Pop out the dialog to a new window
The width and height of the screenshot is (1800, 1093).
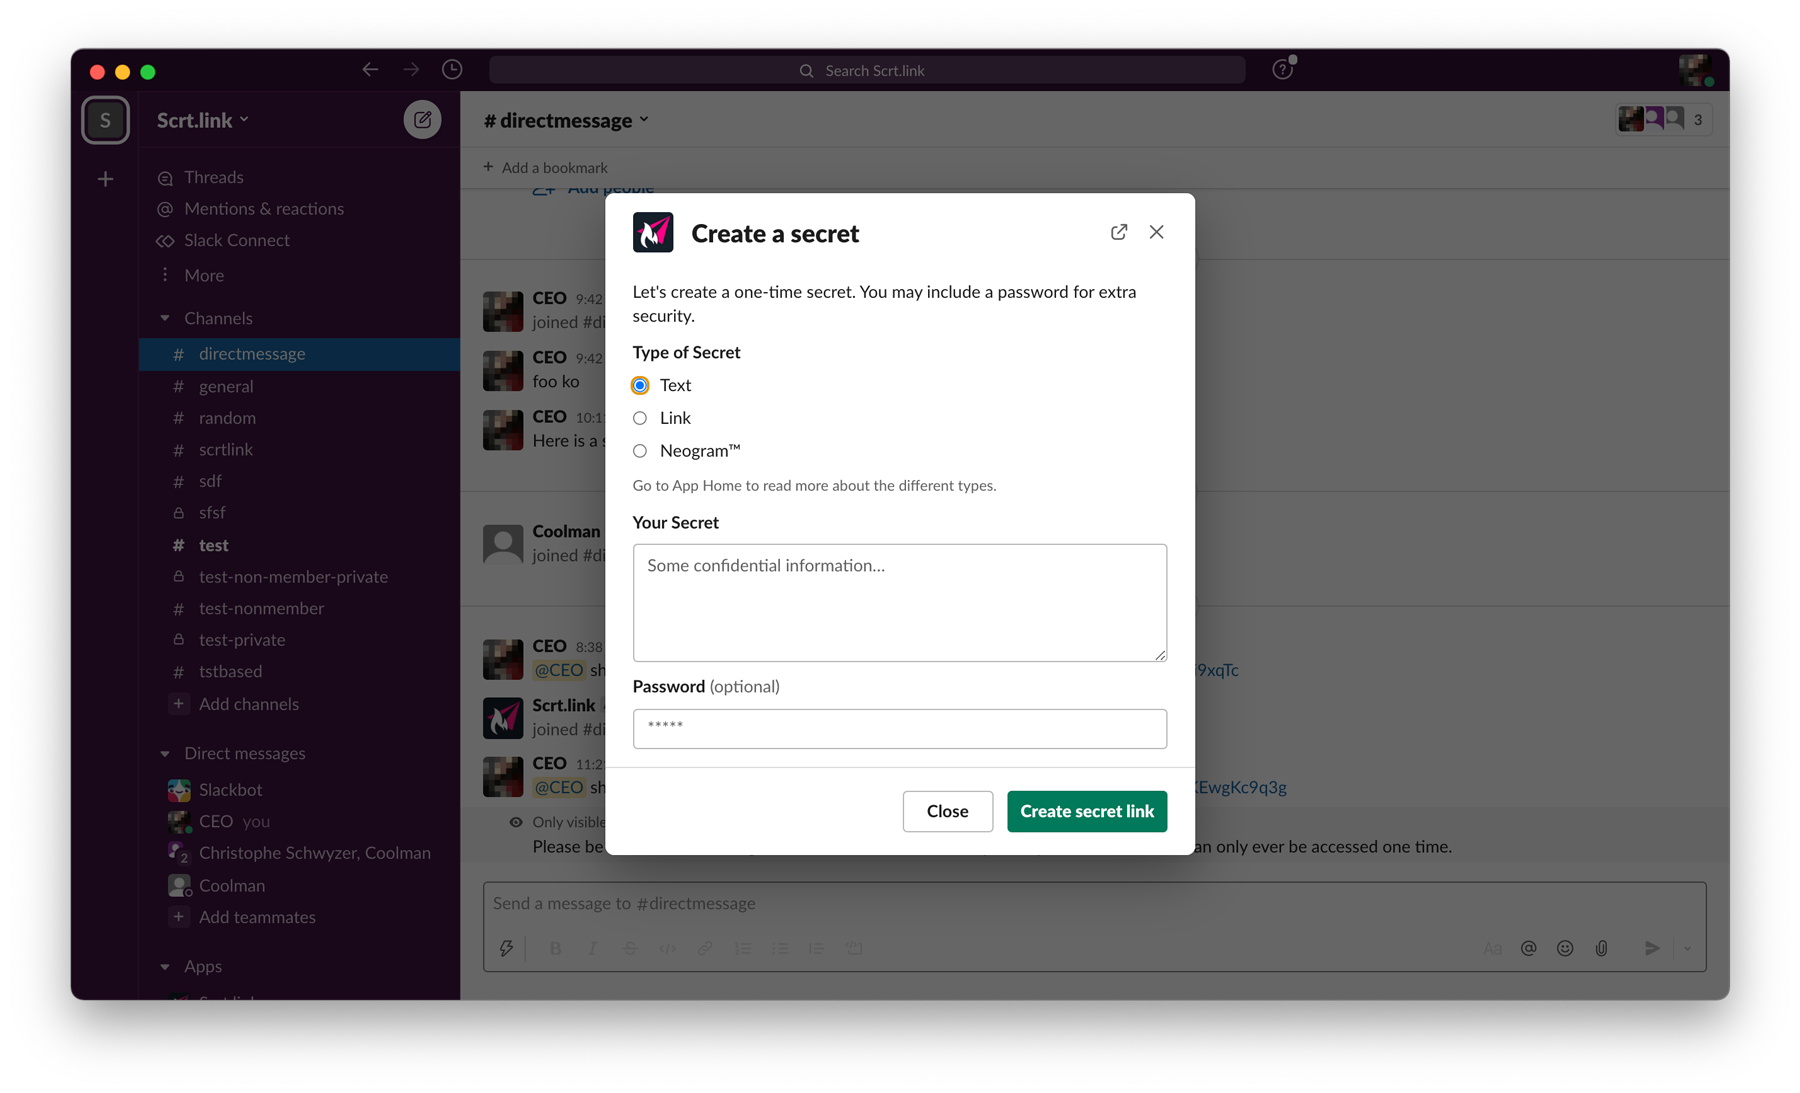tap(1119, 232)
